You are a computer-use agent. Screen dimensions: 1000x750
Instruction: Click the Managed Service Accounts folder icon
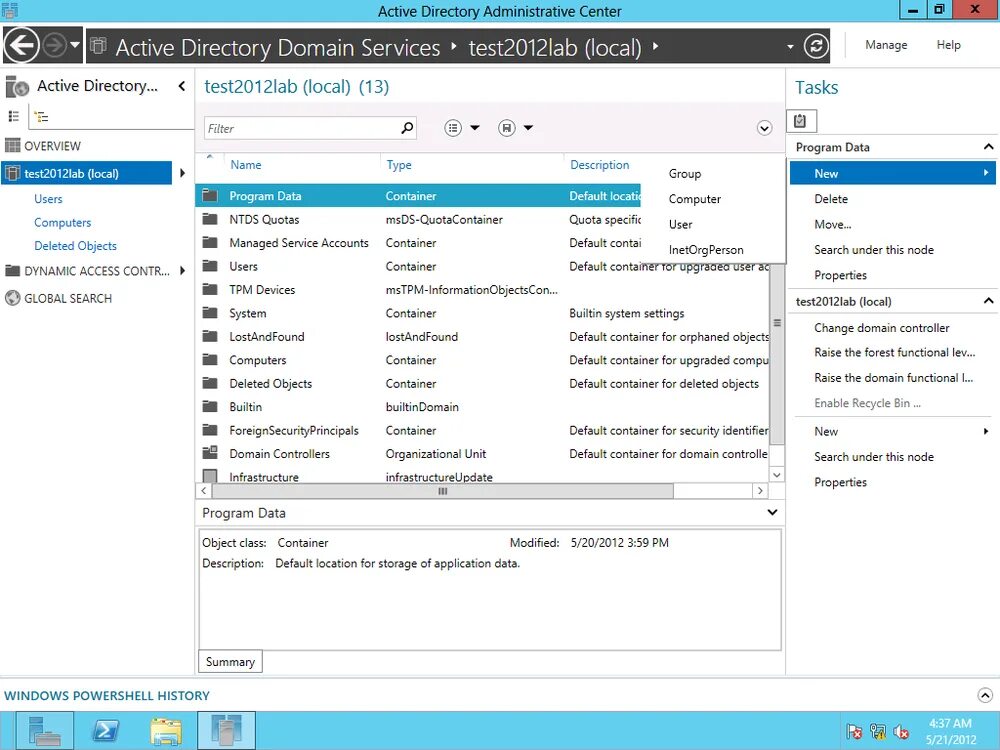coord(210,242)
